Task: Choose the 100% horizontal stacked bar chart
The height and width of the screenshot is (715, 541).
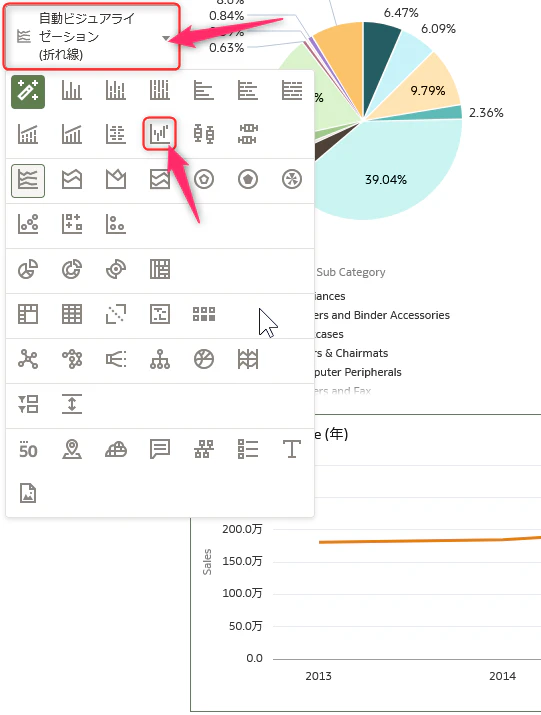Action: (292, 90)
